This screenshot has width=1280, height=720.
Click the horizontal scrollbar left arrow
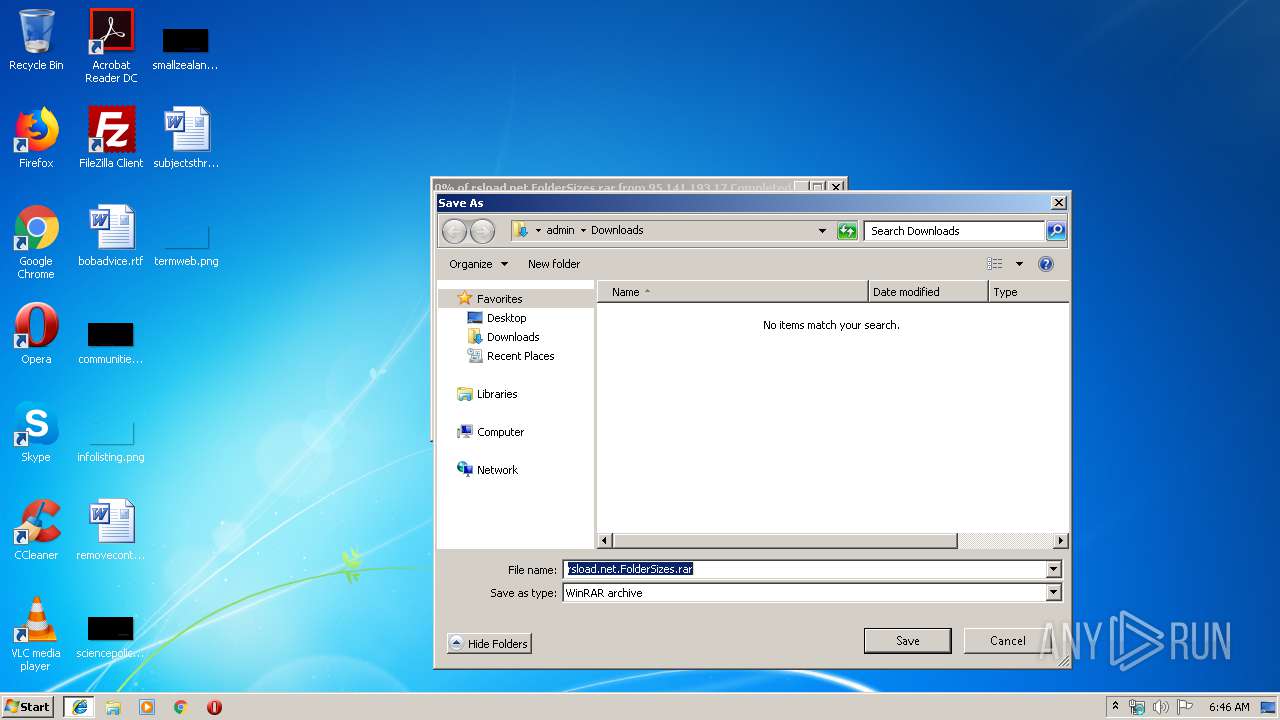pyautogui.click(x=605, y=541)
